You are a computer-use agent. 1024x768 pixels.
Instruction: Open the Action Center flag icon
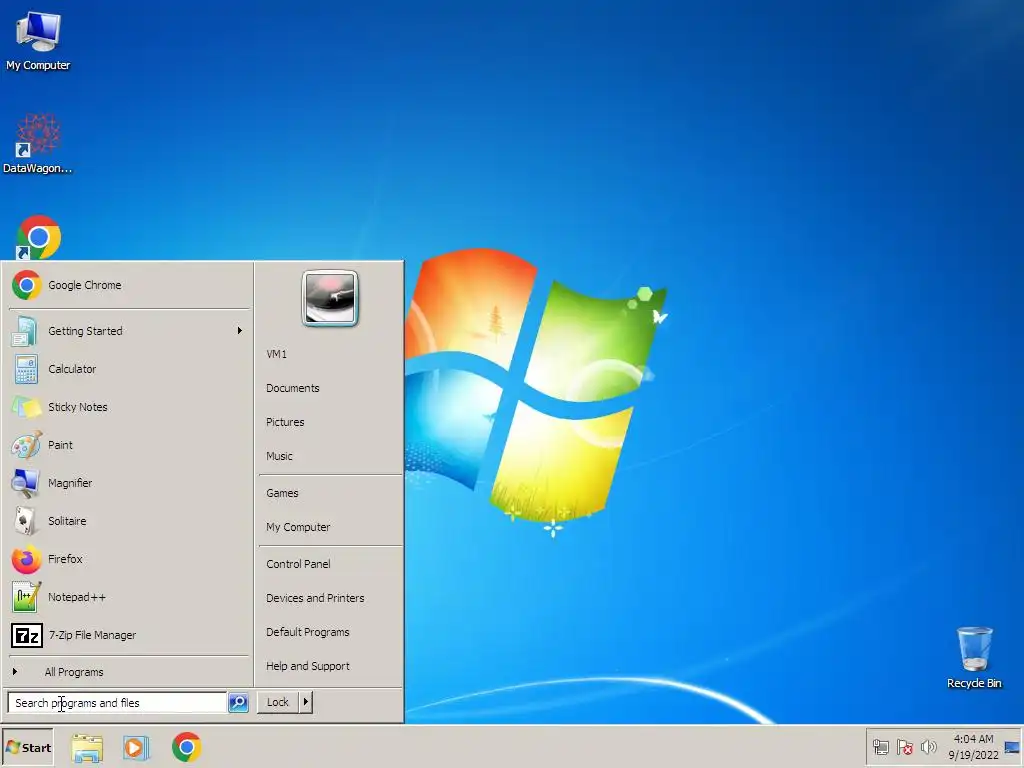point(904,747)
